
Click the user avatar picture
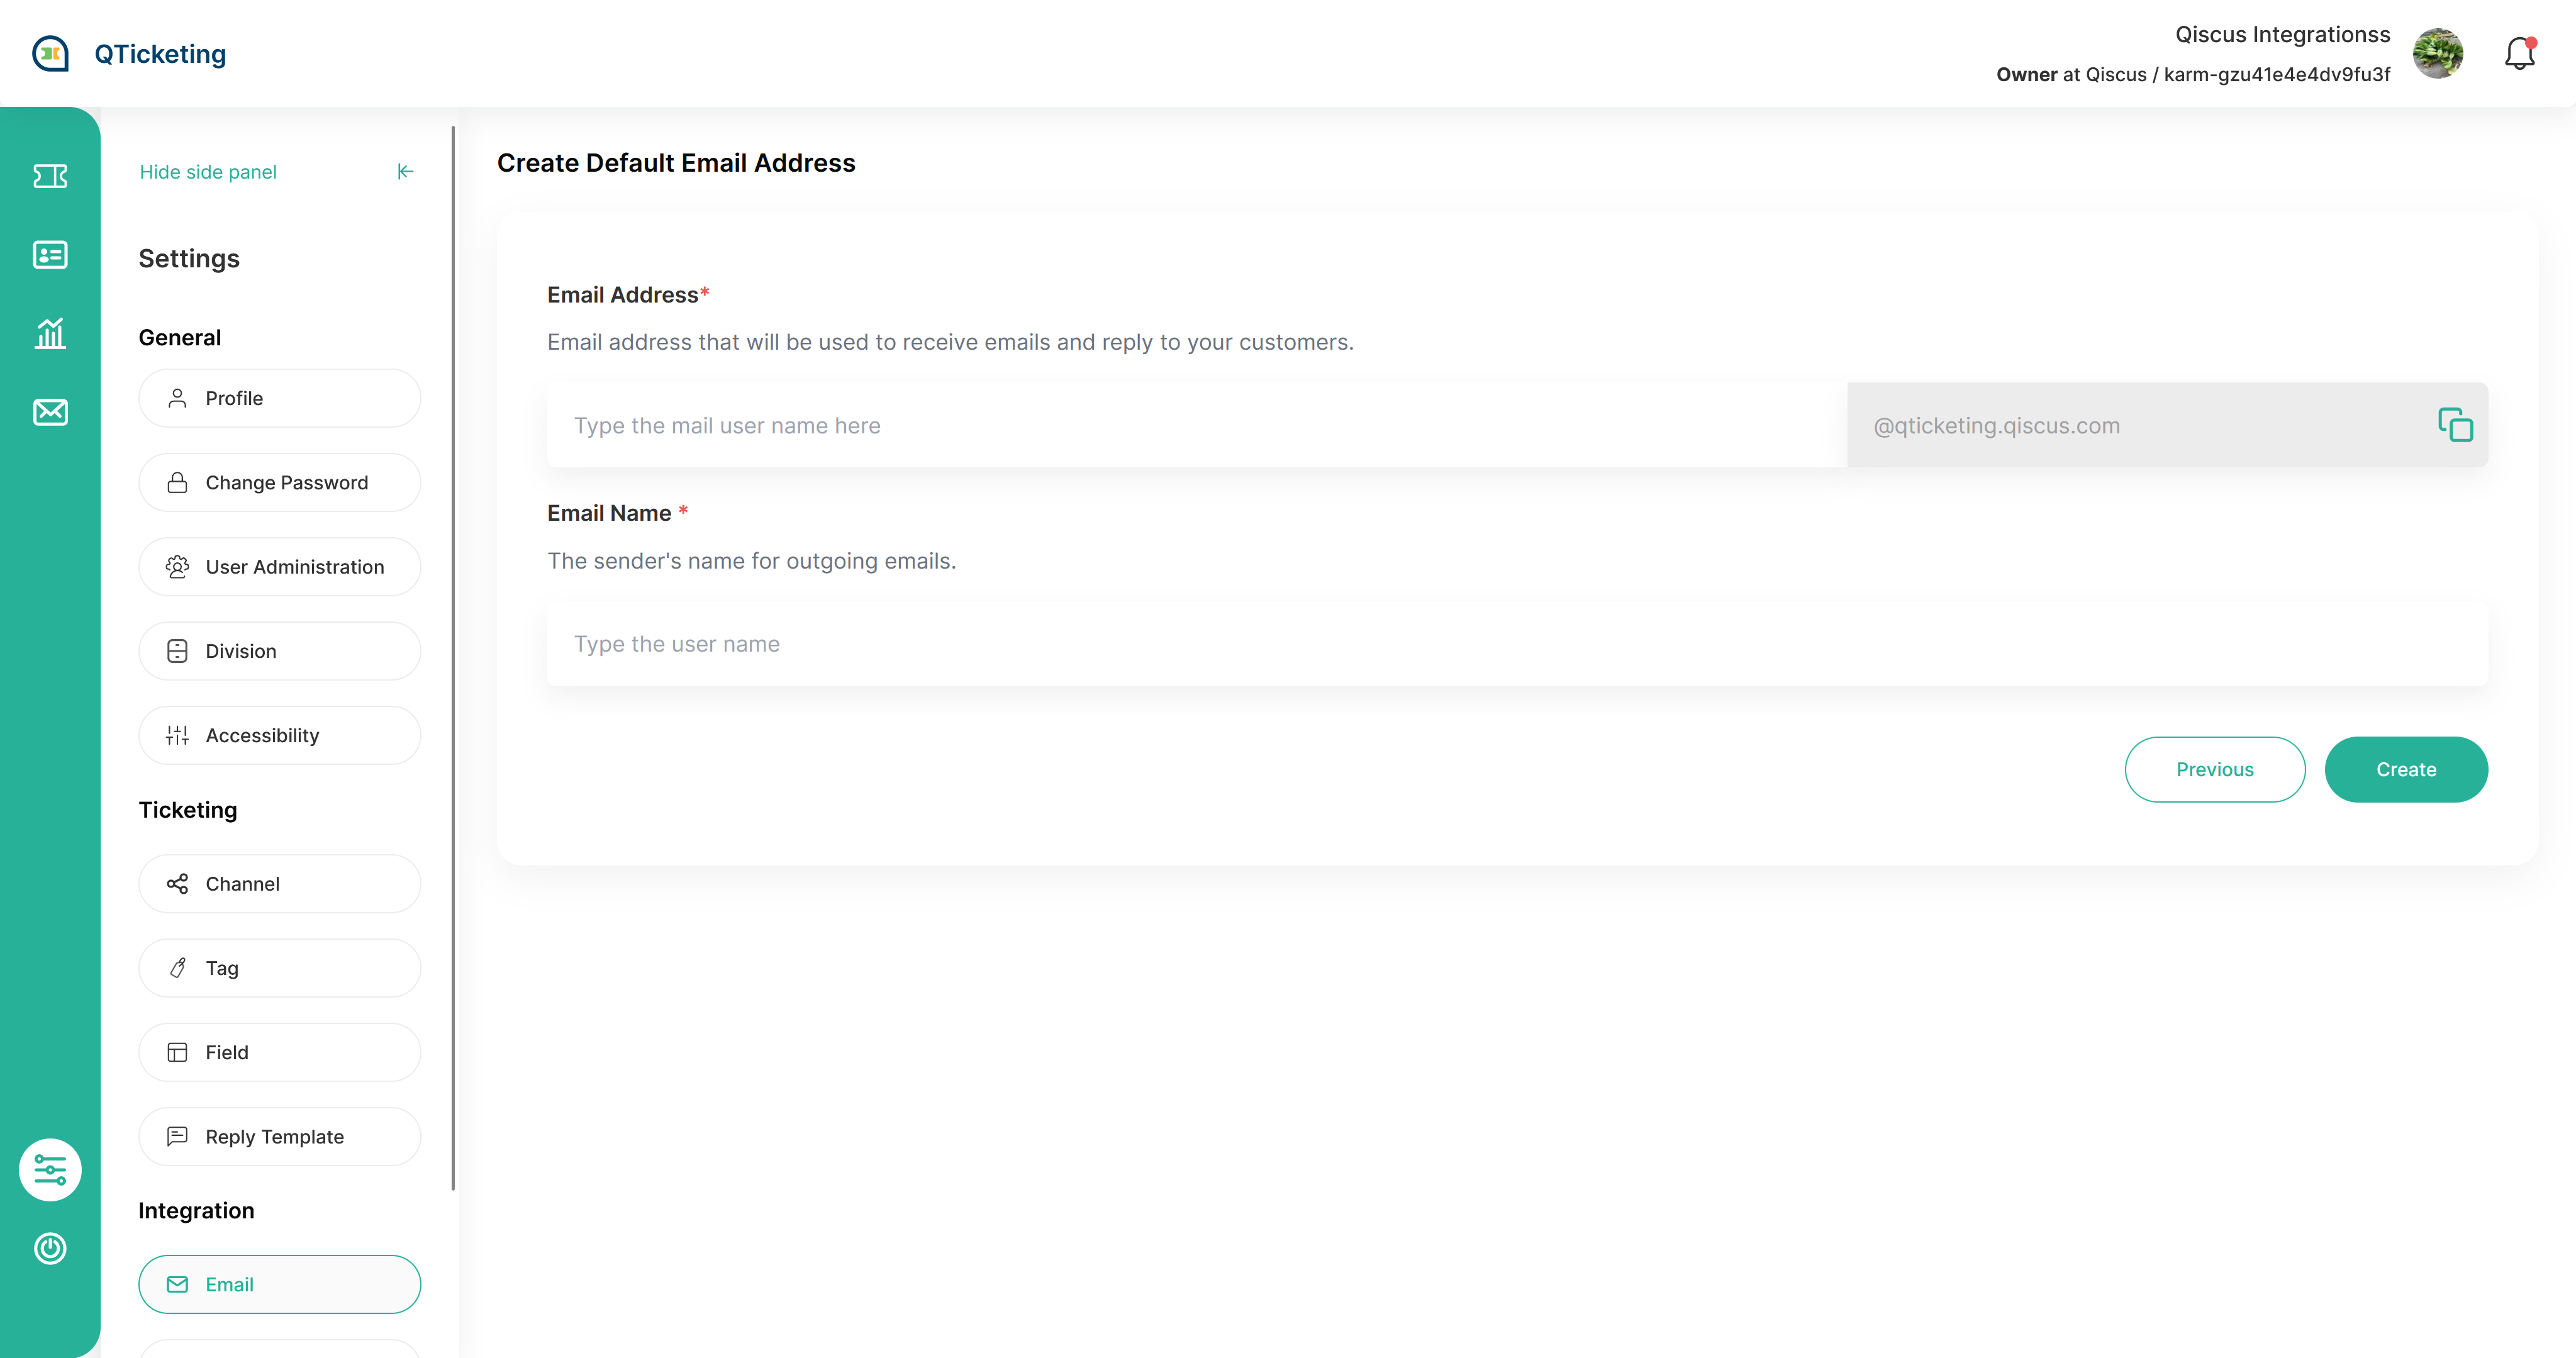coord(2437,54)
